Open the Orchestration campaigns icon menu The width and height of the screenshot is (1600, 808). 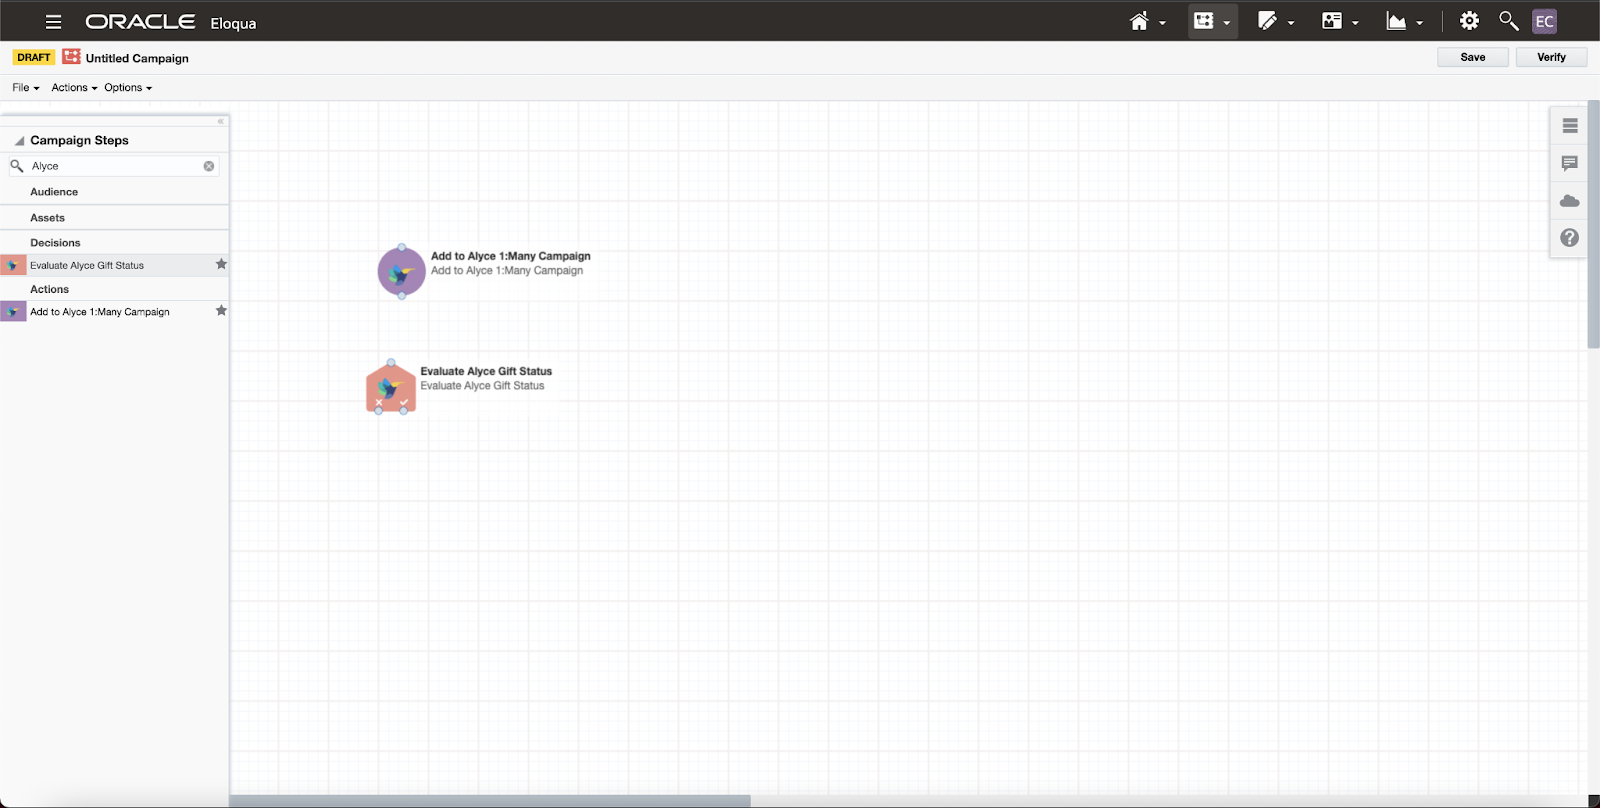tap(1204, 21)
